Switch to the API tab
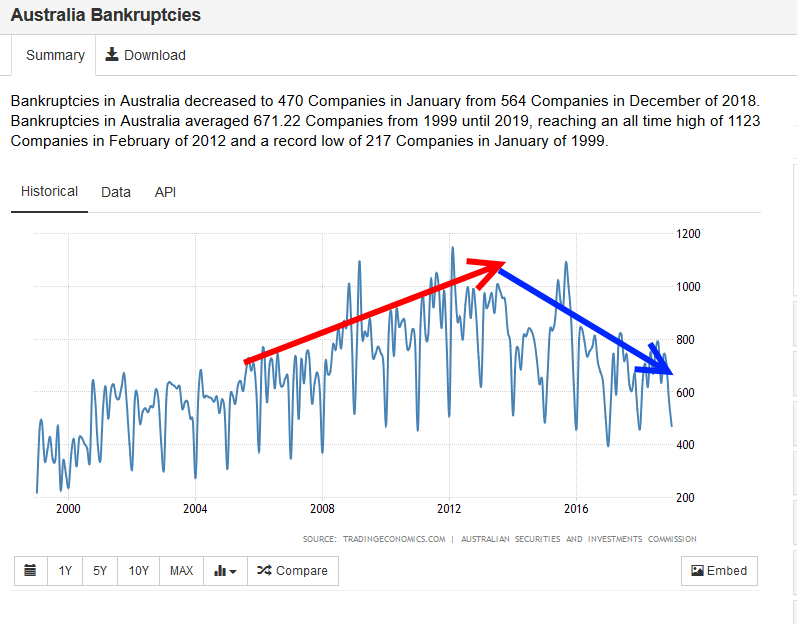 point(165,192)
